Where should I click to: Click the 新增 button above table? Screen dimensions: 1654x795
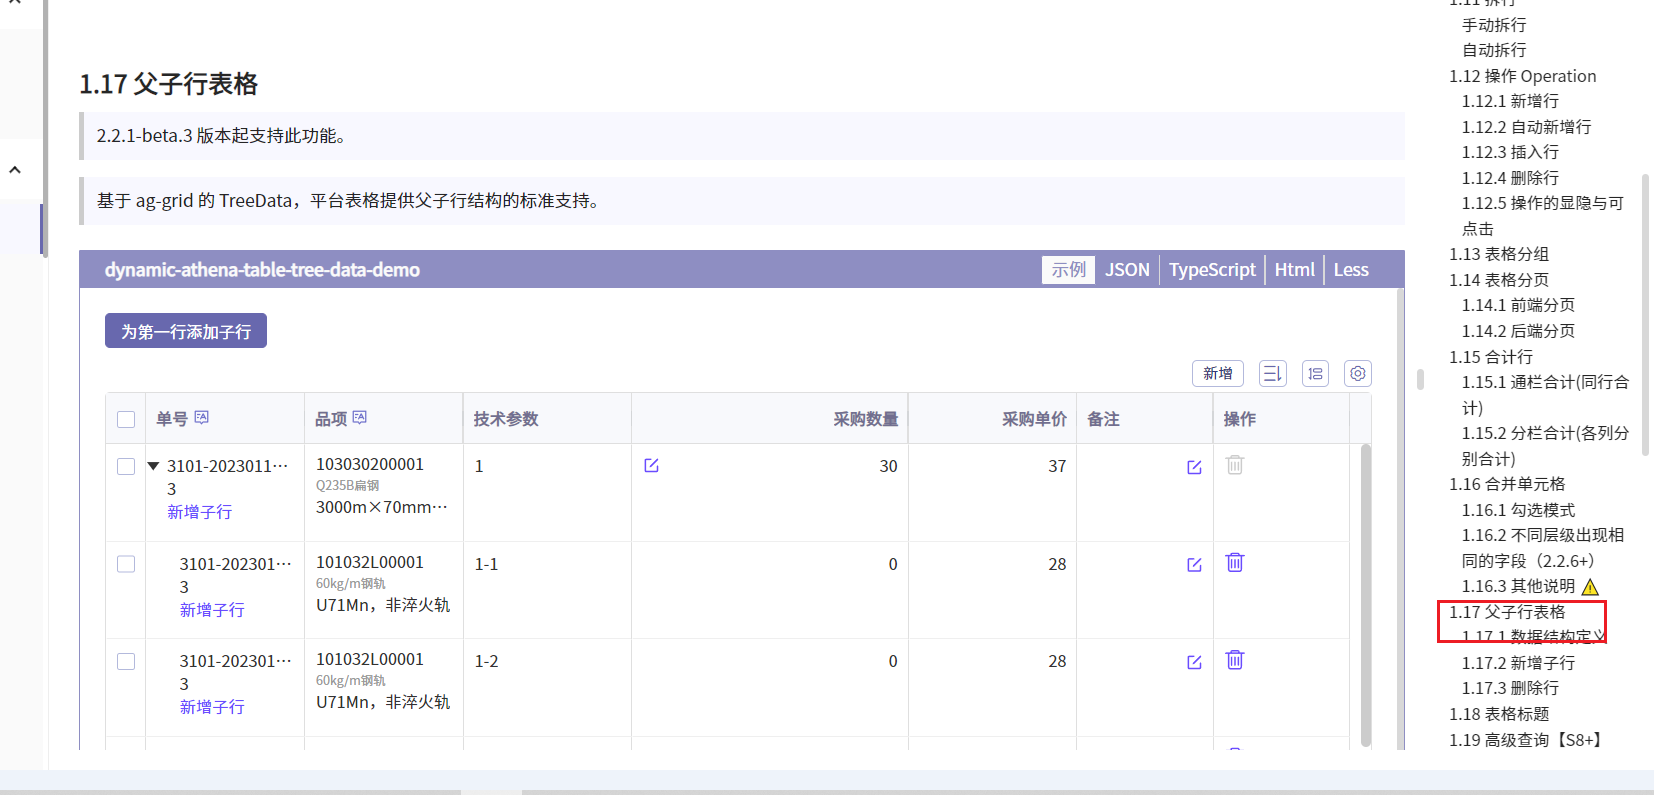[x=1217, y=373]
